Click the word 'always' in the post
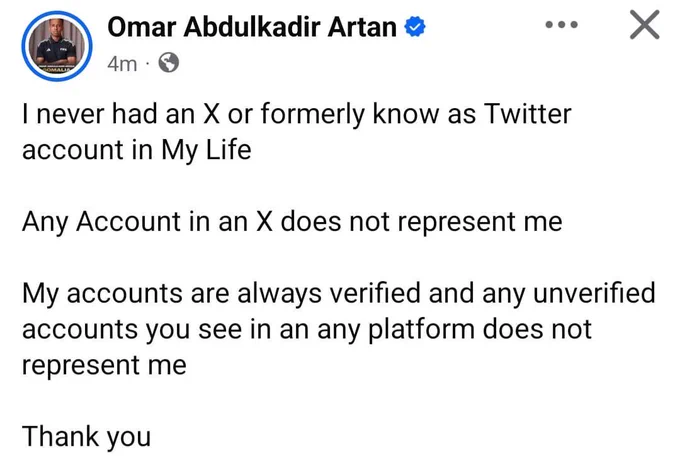680x456 pixels. point(279,294)
